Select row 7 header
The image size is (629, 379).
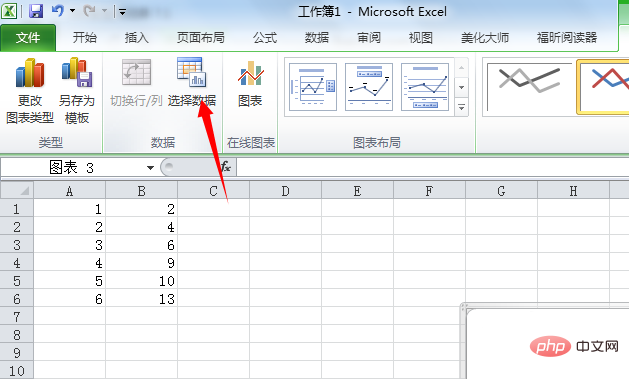(x=17, y=316)
